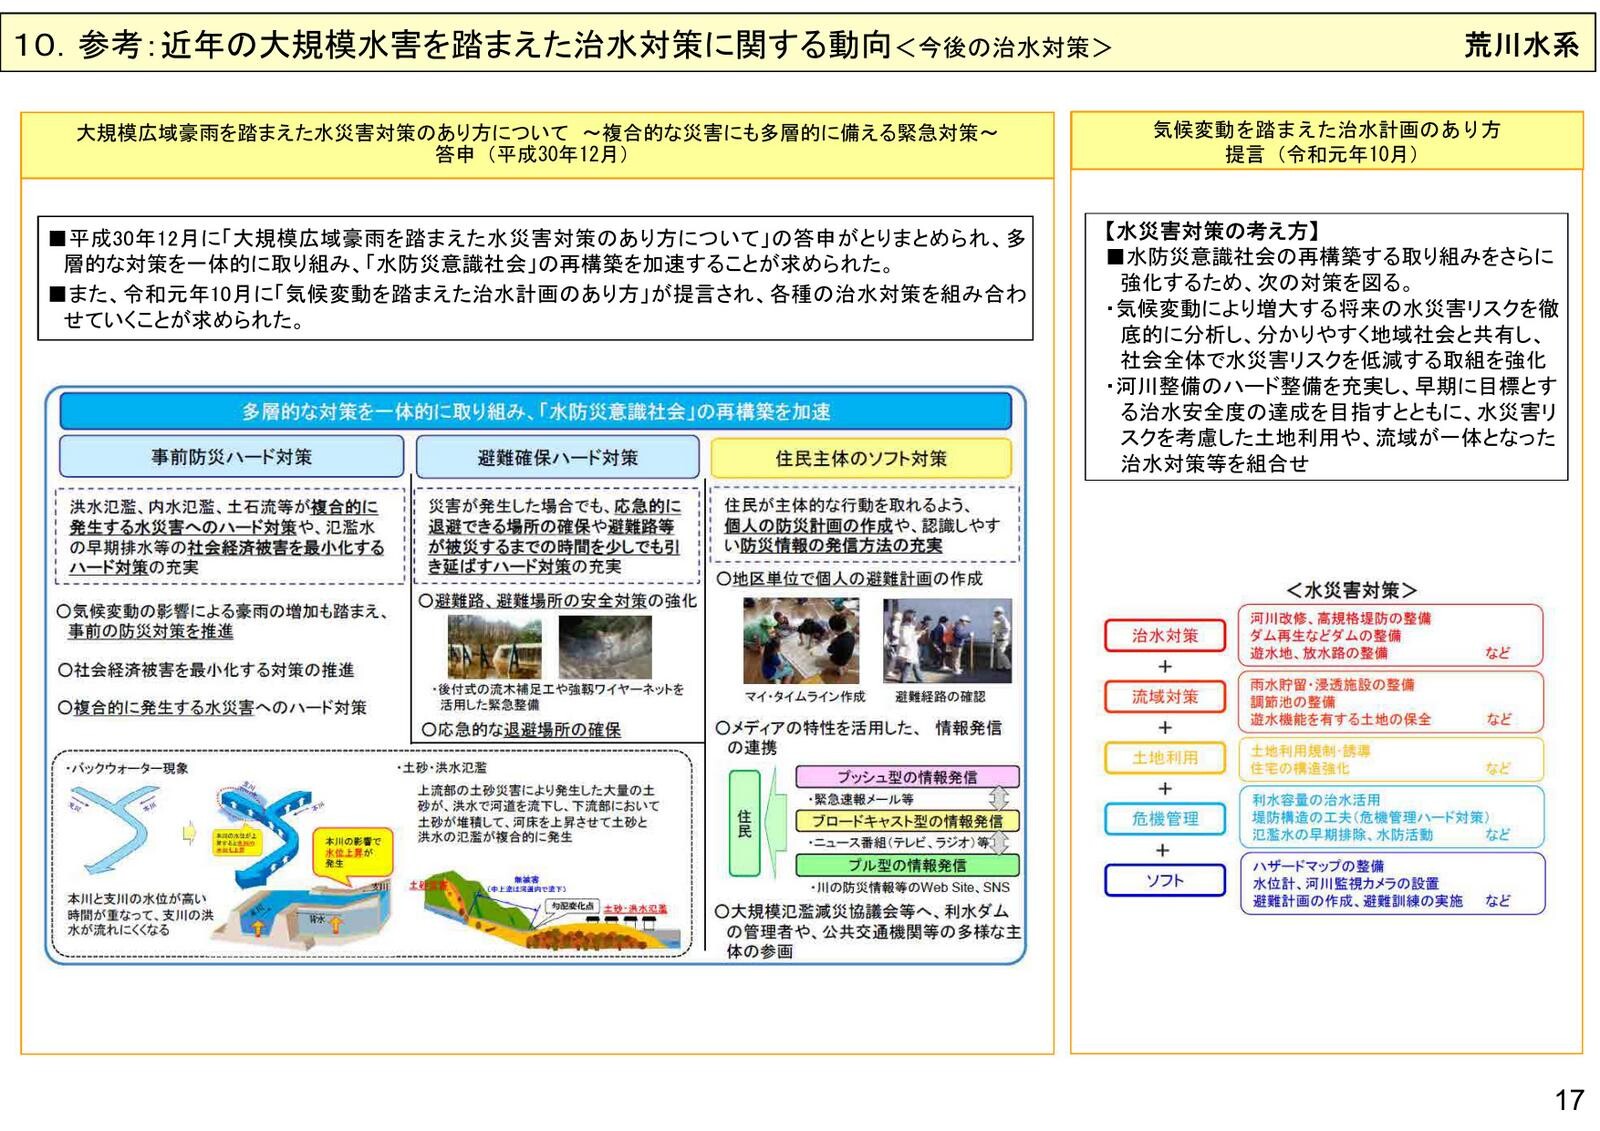Click the bullet ○社会経済被害を最小化する対策の推進
The image size is (1600, 1131).
tap(205, 669)
